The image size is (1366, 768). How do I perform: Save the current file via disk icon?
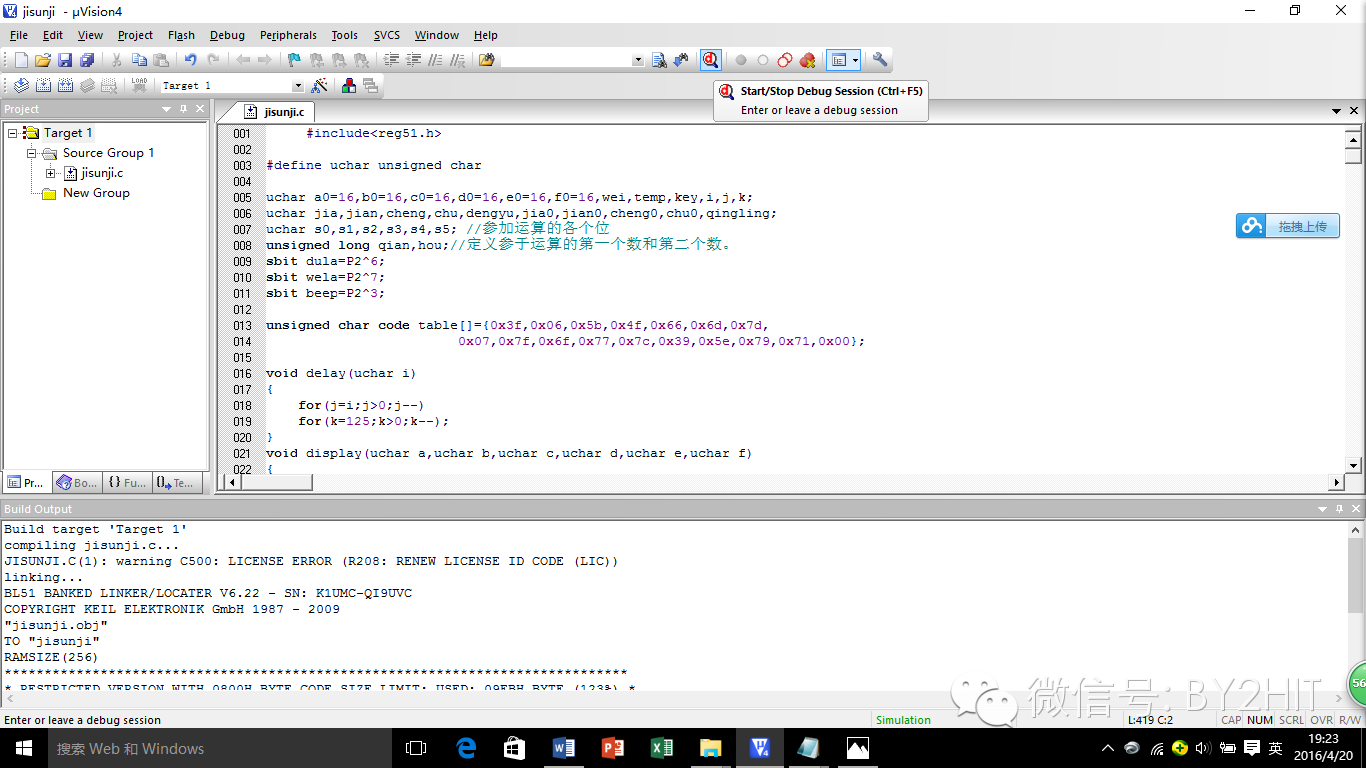tap(65, 60)
